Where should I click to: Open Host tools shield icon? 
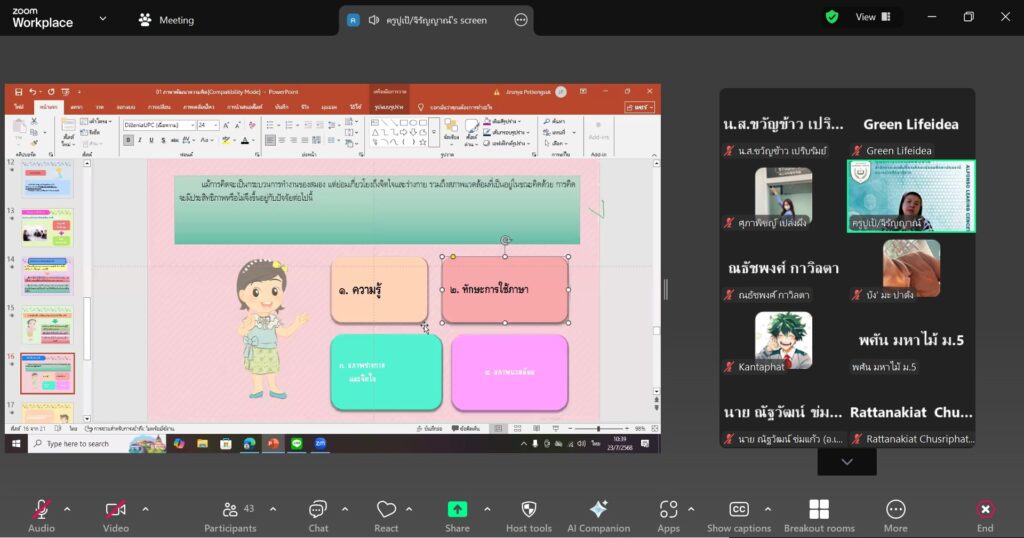529,509
